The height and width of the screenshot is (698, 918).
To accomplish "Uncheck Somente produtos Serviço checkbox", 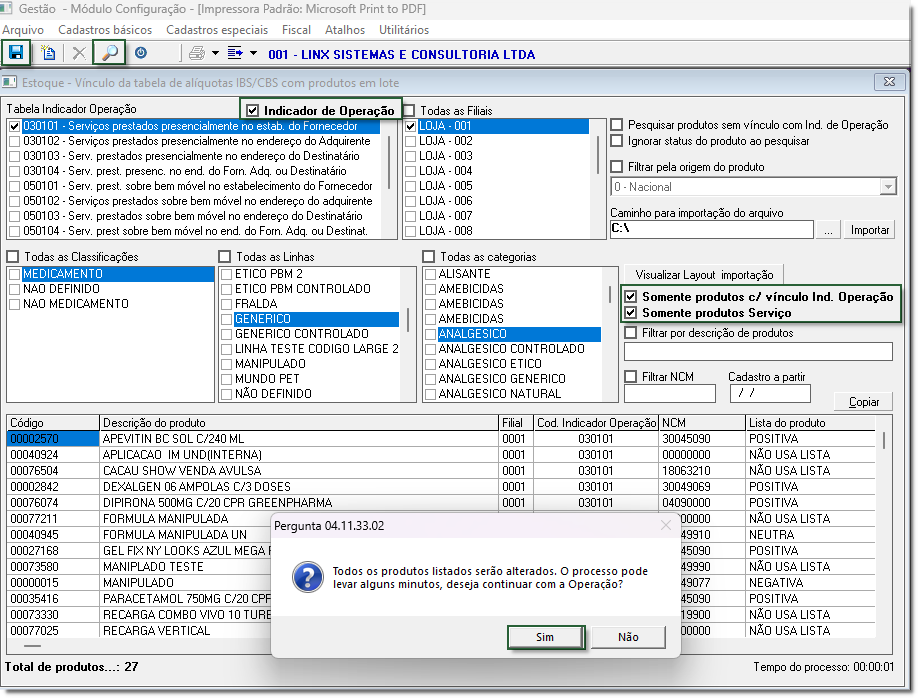I will (x=630, y=313).
